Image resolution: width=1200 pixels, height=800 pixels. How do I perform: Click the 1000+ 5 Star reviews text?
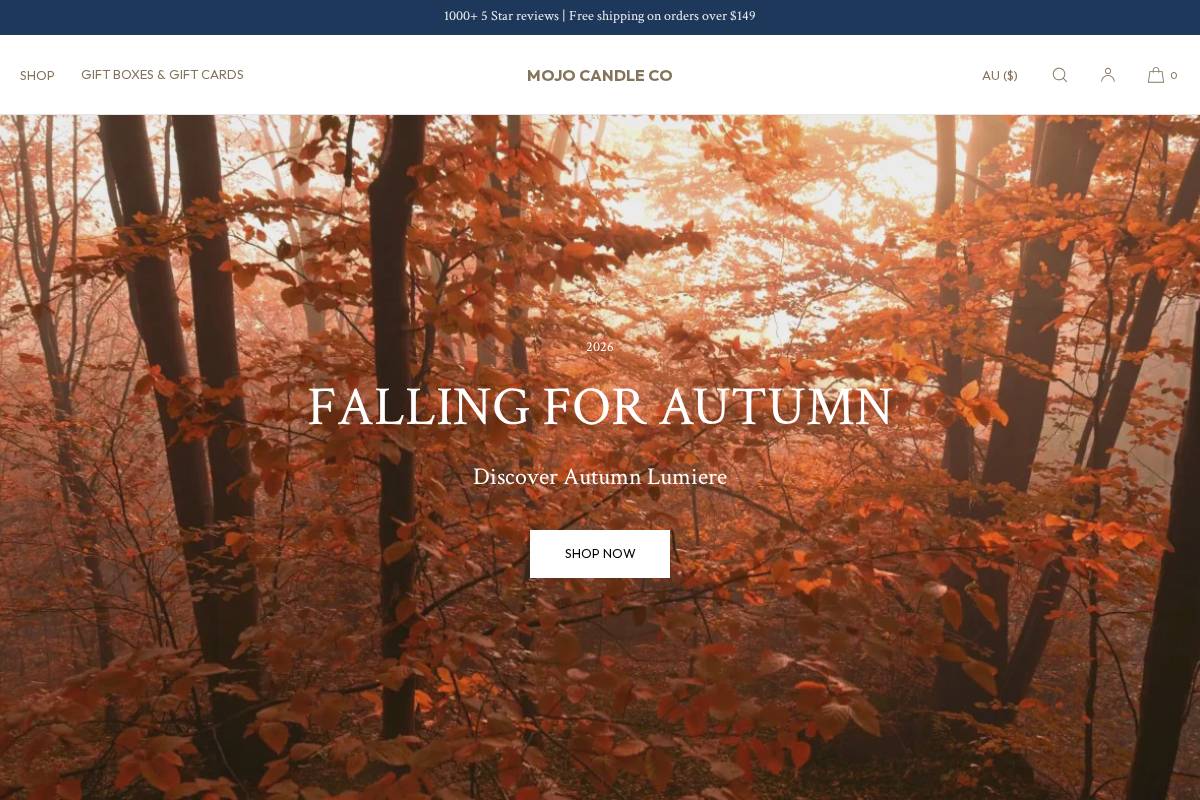pyautogui.click(x=501, y=16)
